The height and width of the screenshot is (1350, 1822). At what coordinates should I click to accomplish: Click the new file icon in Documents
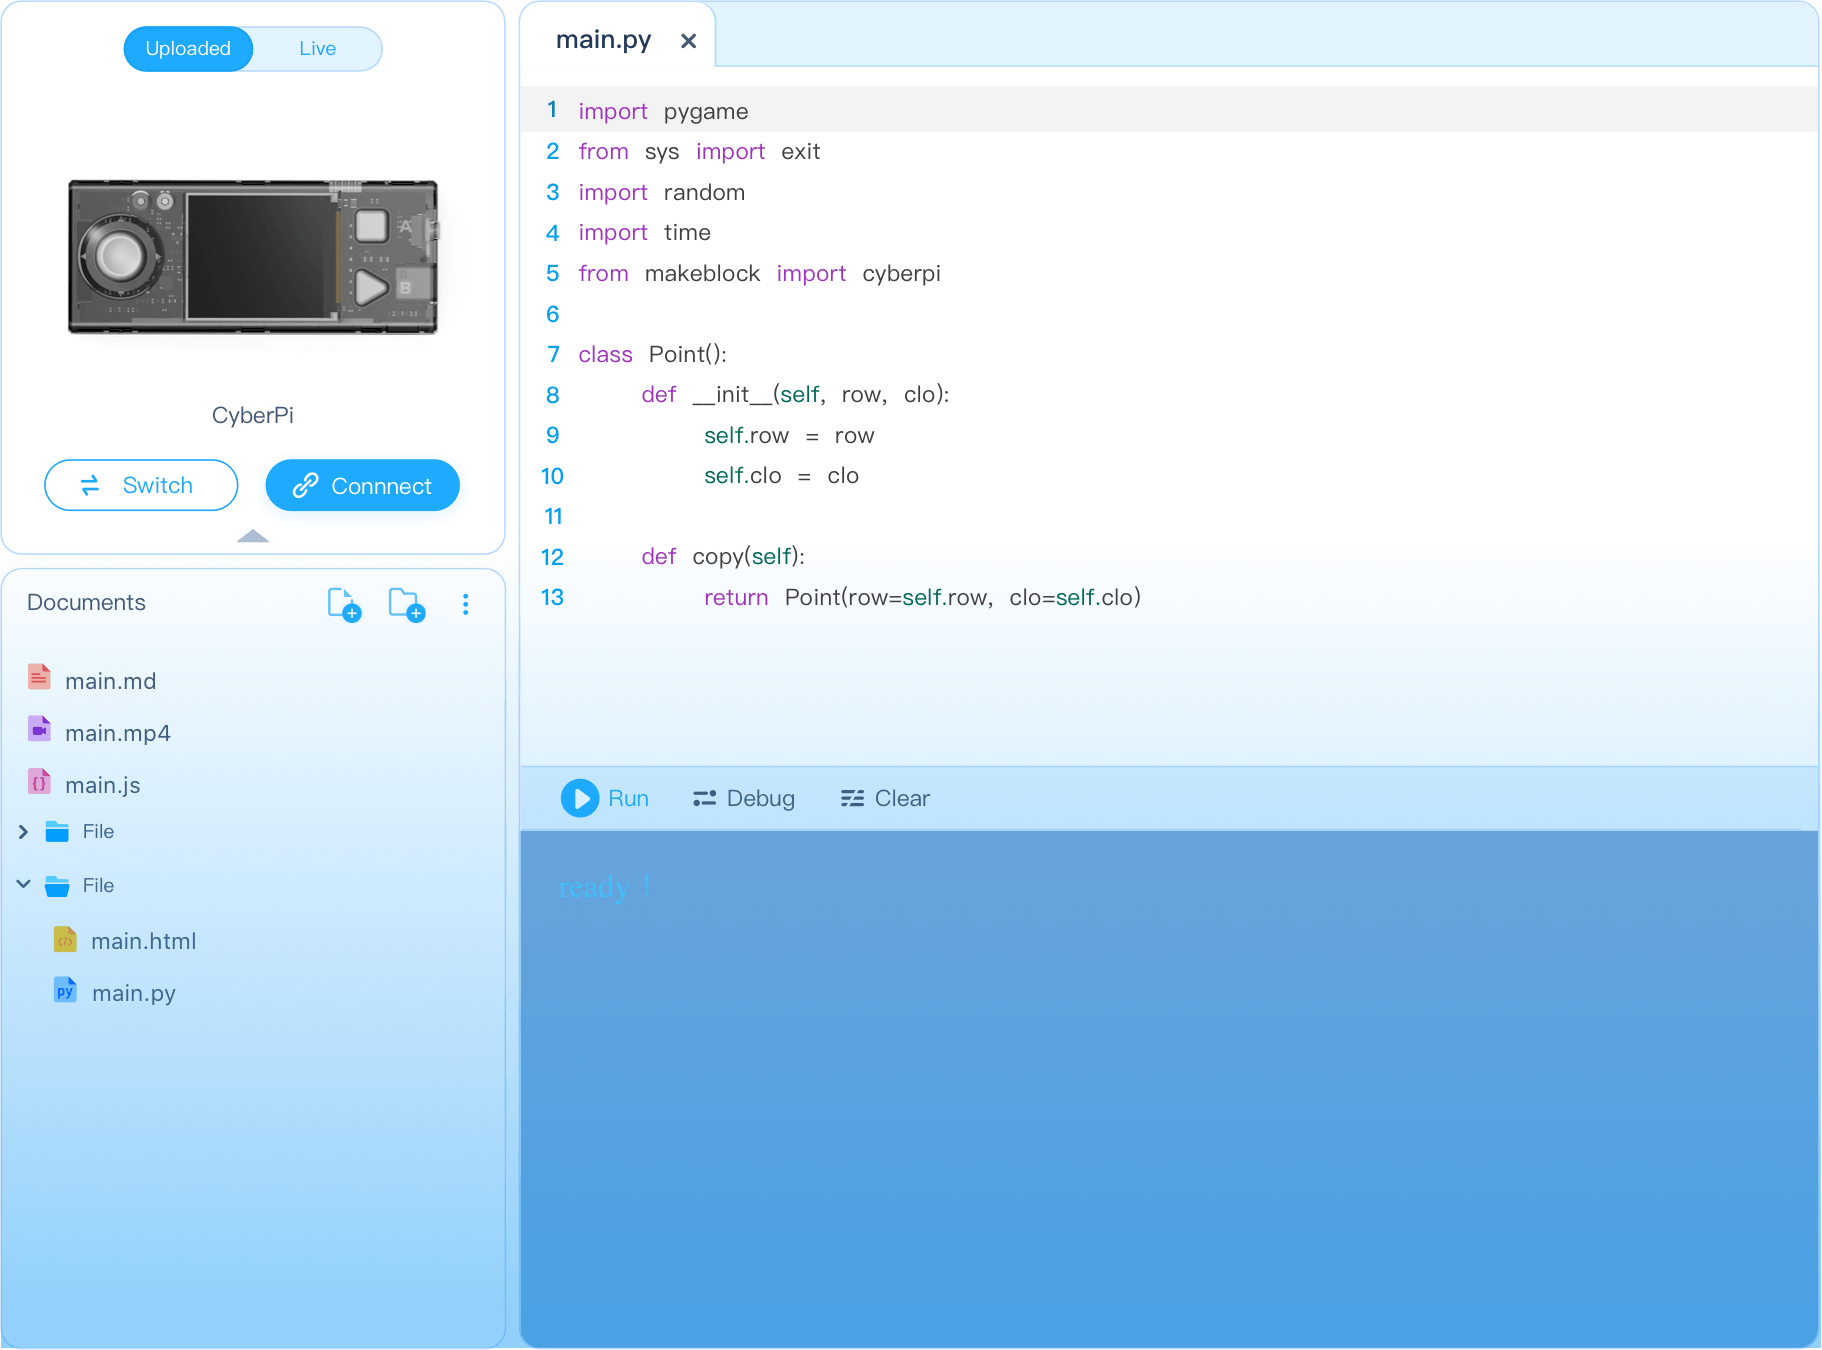(344, 604)
